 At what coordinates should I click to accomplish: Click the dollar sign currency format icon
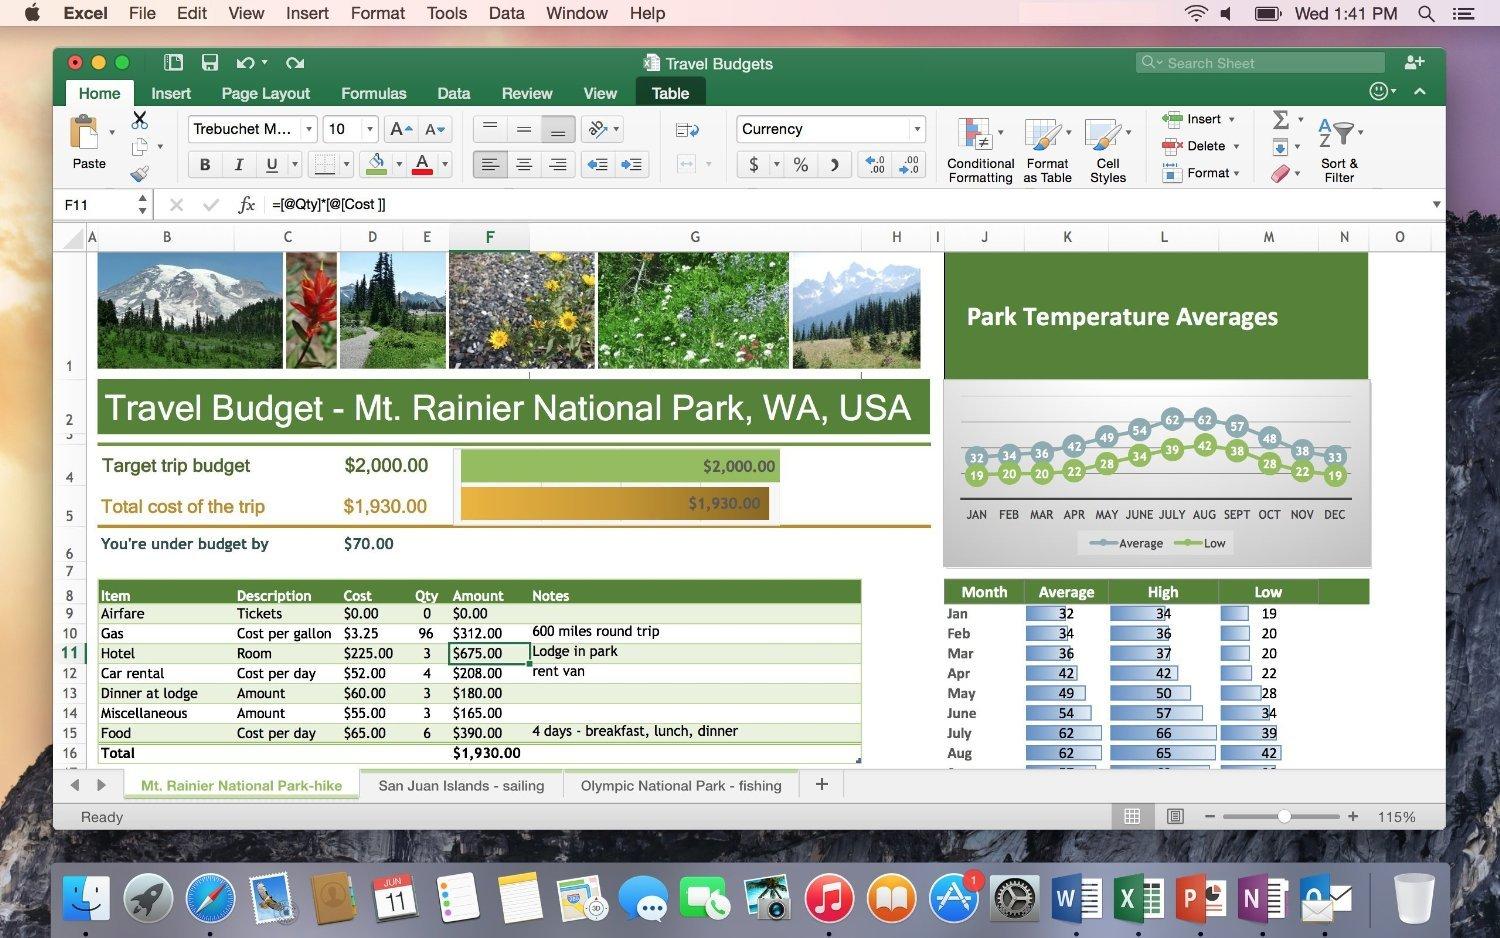click(753, 164)
